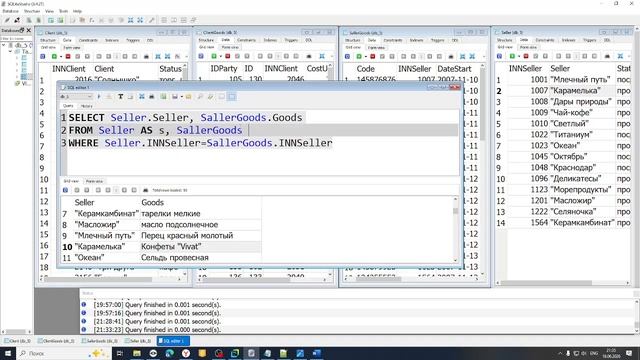Click red delete-row icon in SellerGoods window
640x360 pixels.
click(372, 56)
